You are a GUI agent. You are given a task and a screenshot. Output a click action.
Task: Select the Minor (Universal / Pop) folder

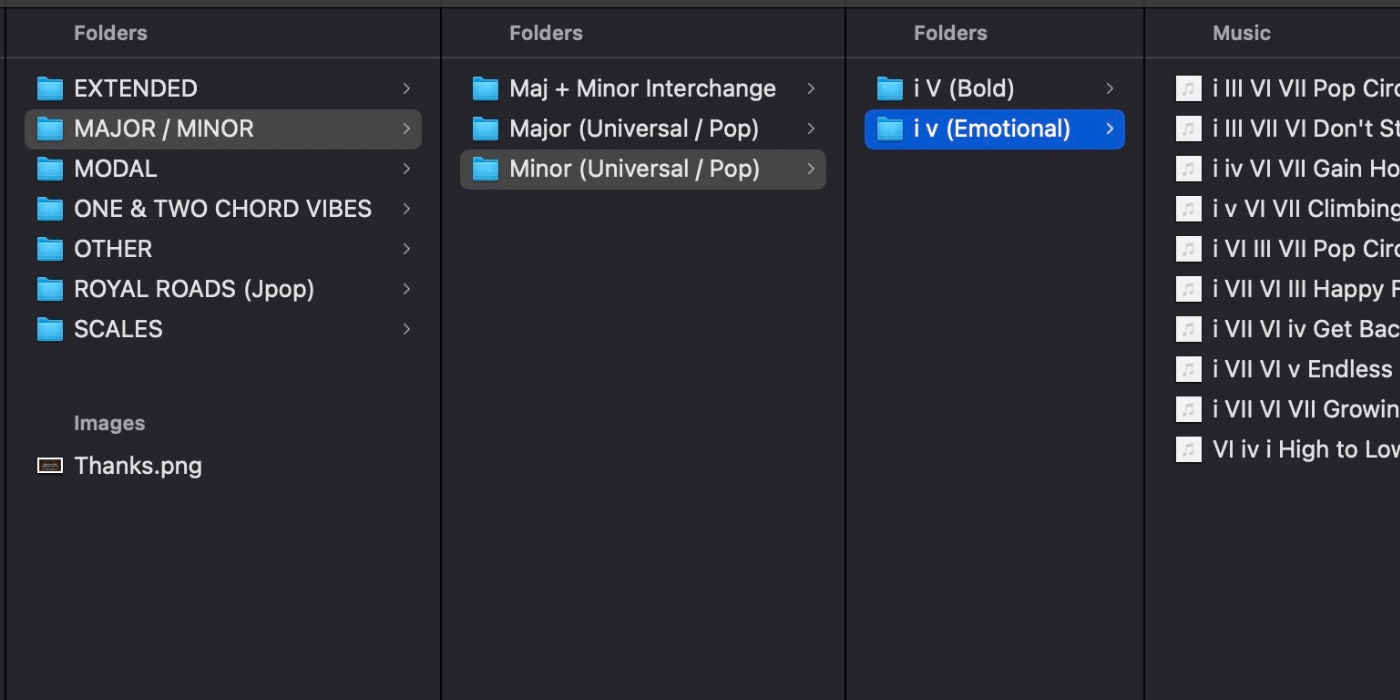pos(634,169)
